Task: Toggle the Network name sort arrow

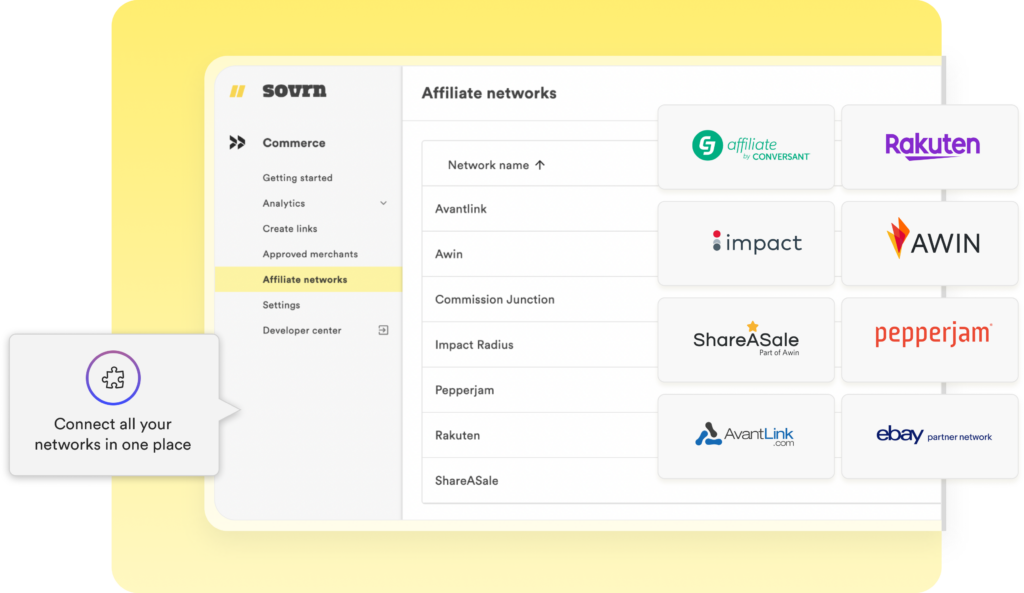Action: click(x=540, y=165)
